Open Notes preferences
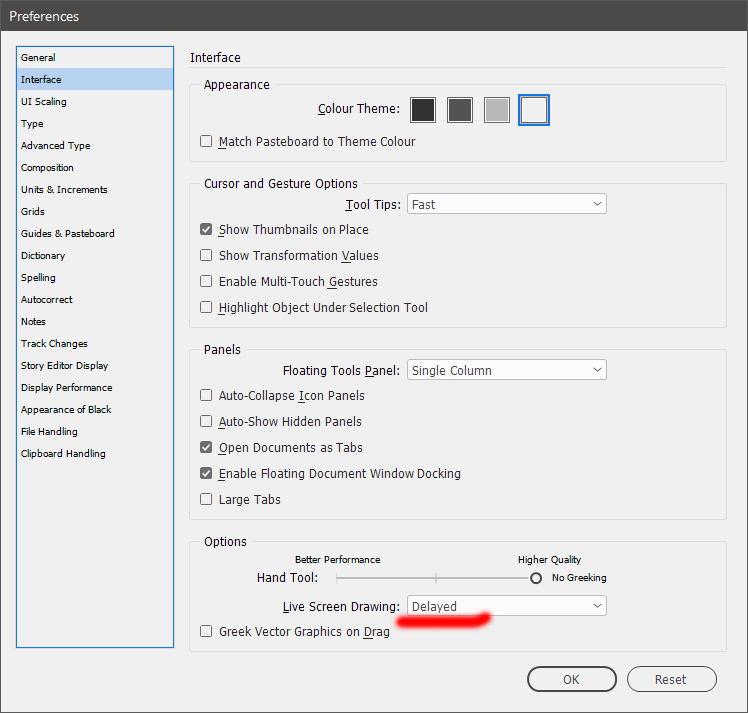This screenshot has width=748, height=713. pyautogui.click(x=95, y=321)
